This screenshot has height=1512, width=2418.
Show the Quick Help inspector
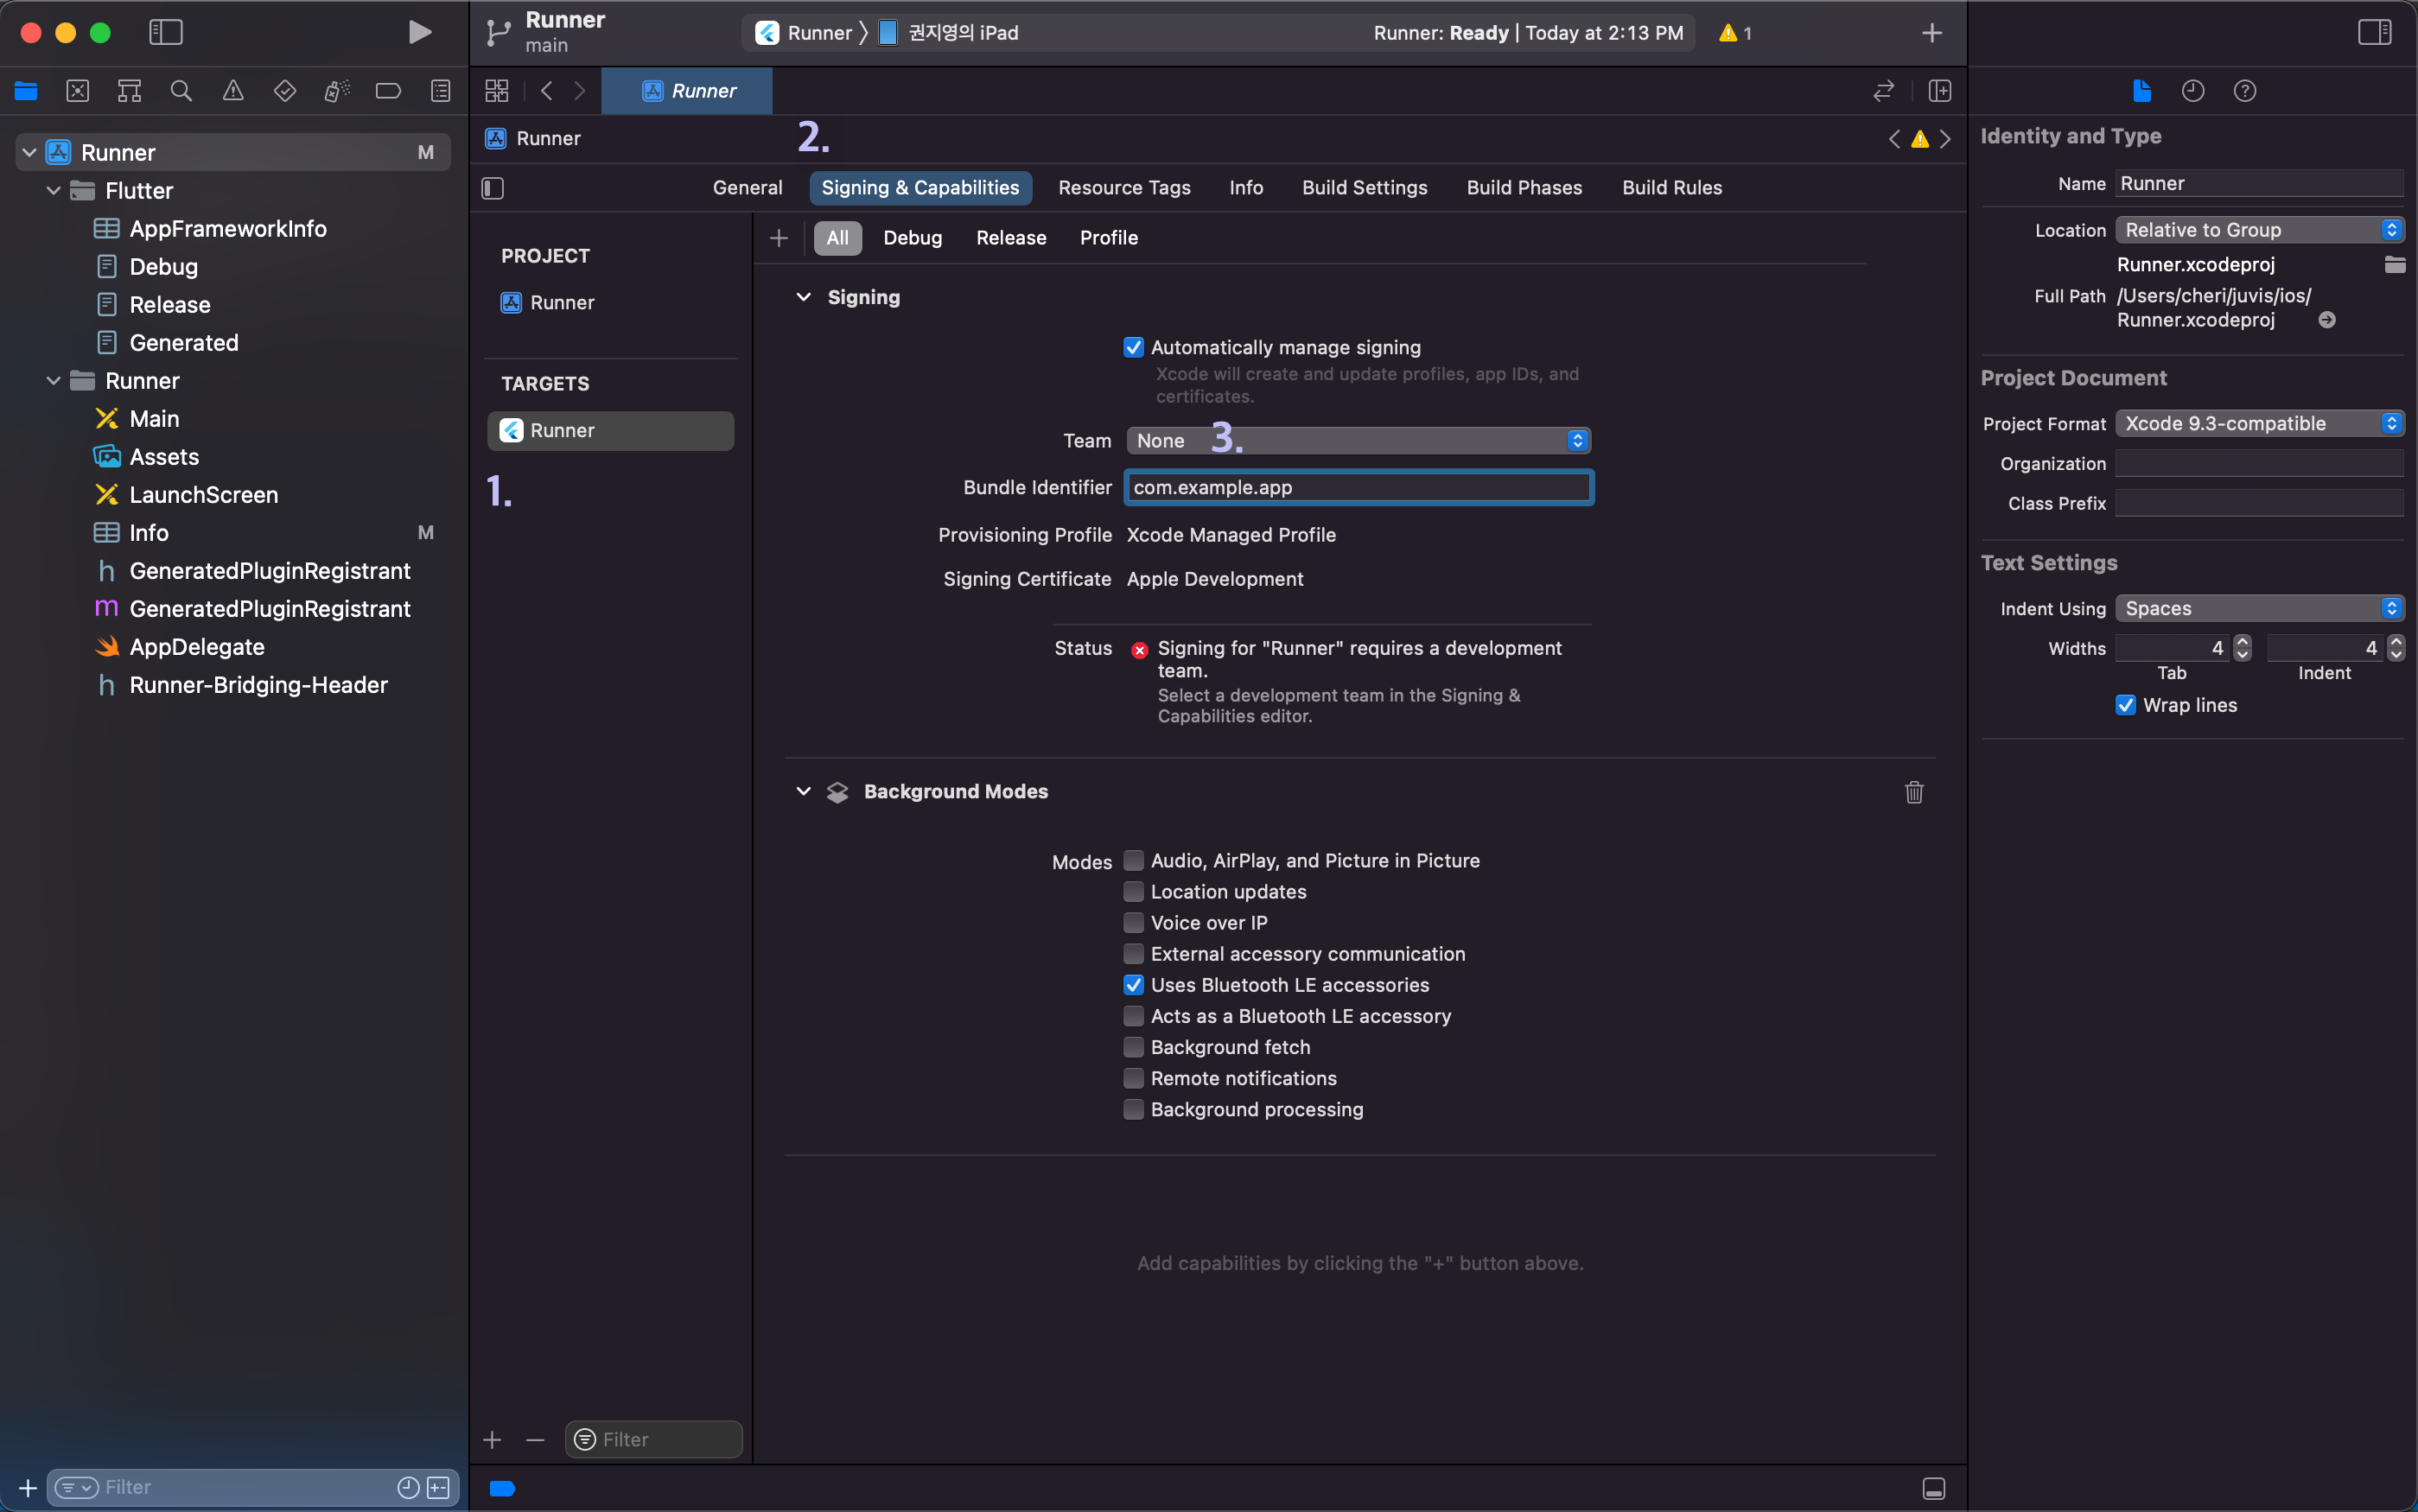(x=2245, y=91)
